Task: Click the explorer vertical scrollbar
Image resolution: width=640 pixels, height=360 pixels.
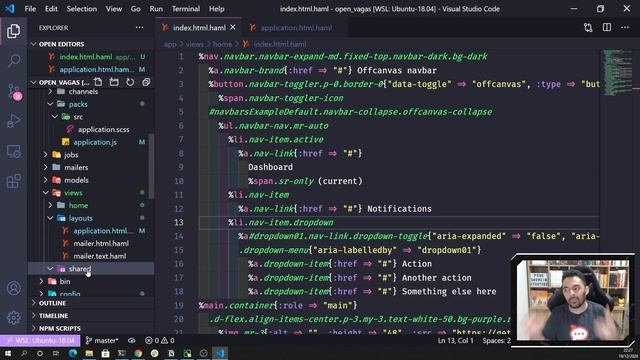Action: coord(152,166)
